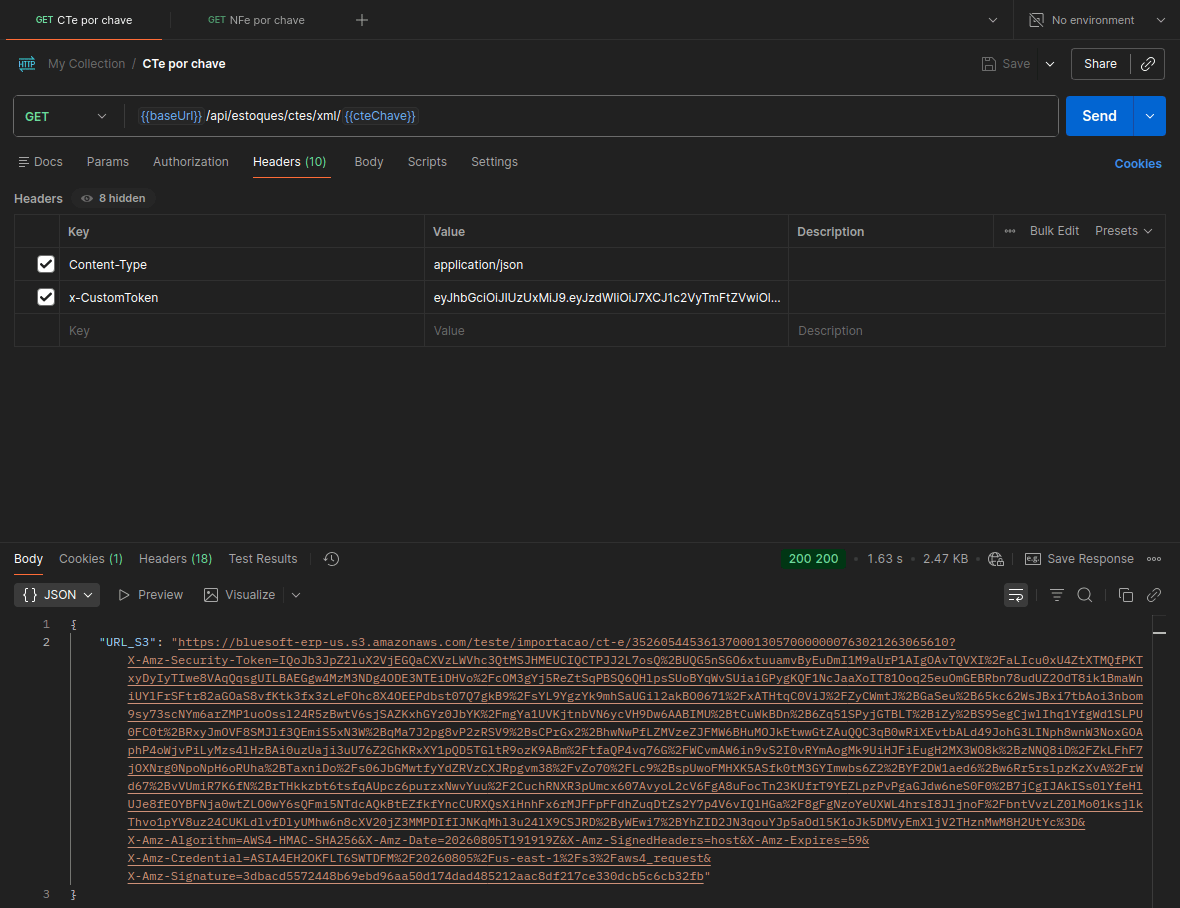
Task: Switch to the NFe por chave tab
Action: click(256, 20)
